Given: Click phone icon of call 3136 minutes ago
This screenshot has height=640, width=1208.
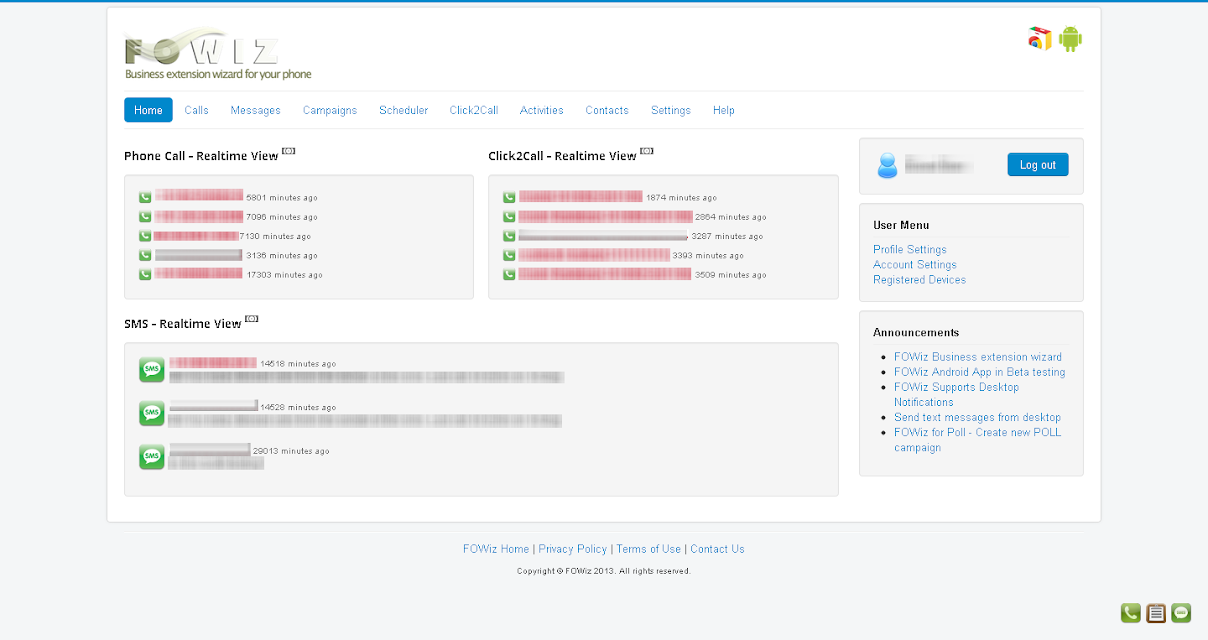Looking at the screenshot, I should point(145,255).
